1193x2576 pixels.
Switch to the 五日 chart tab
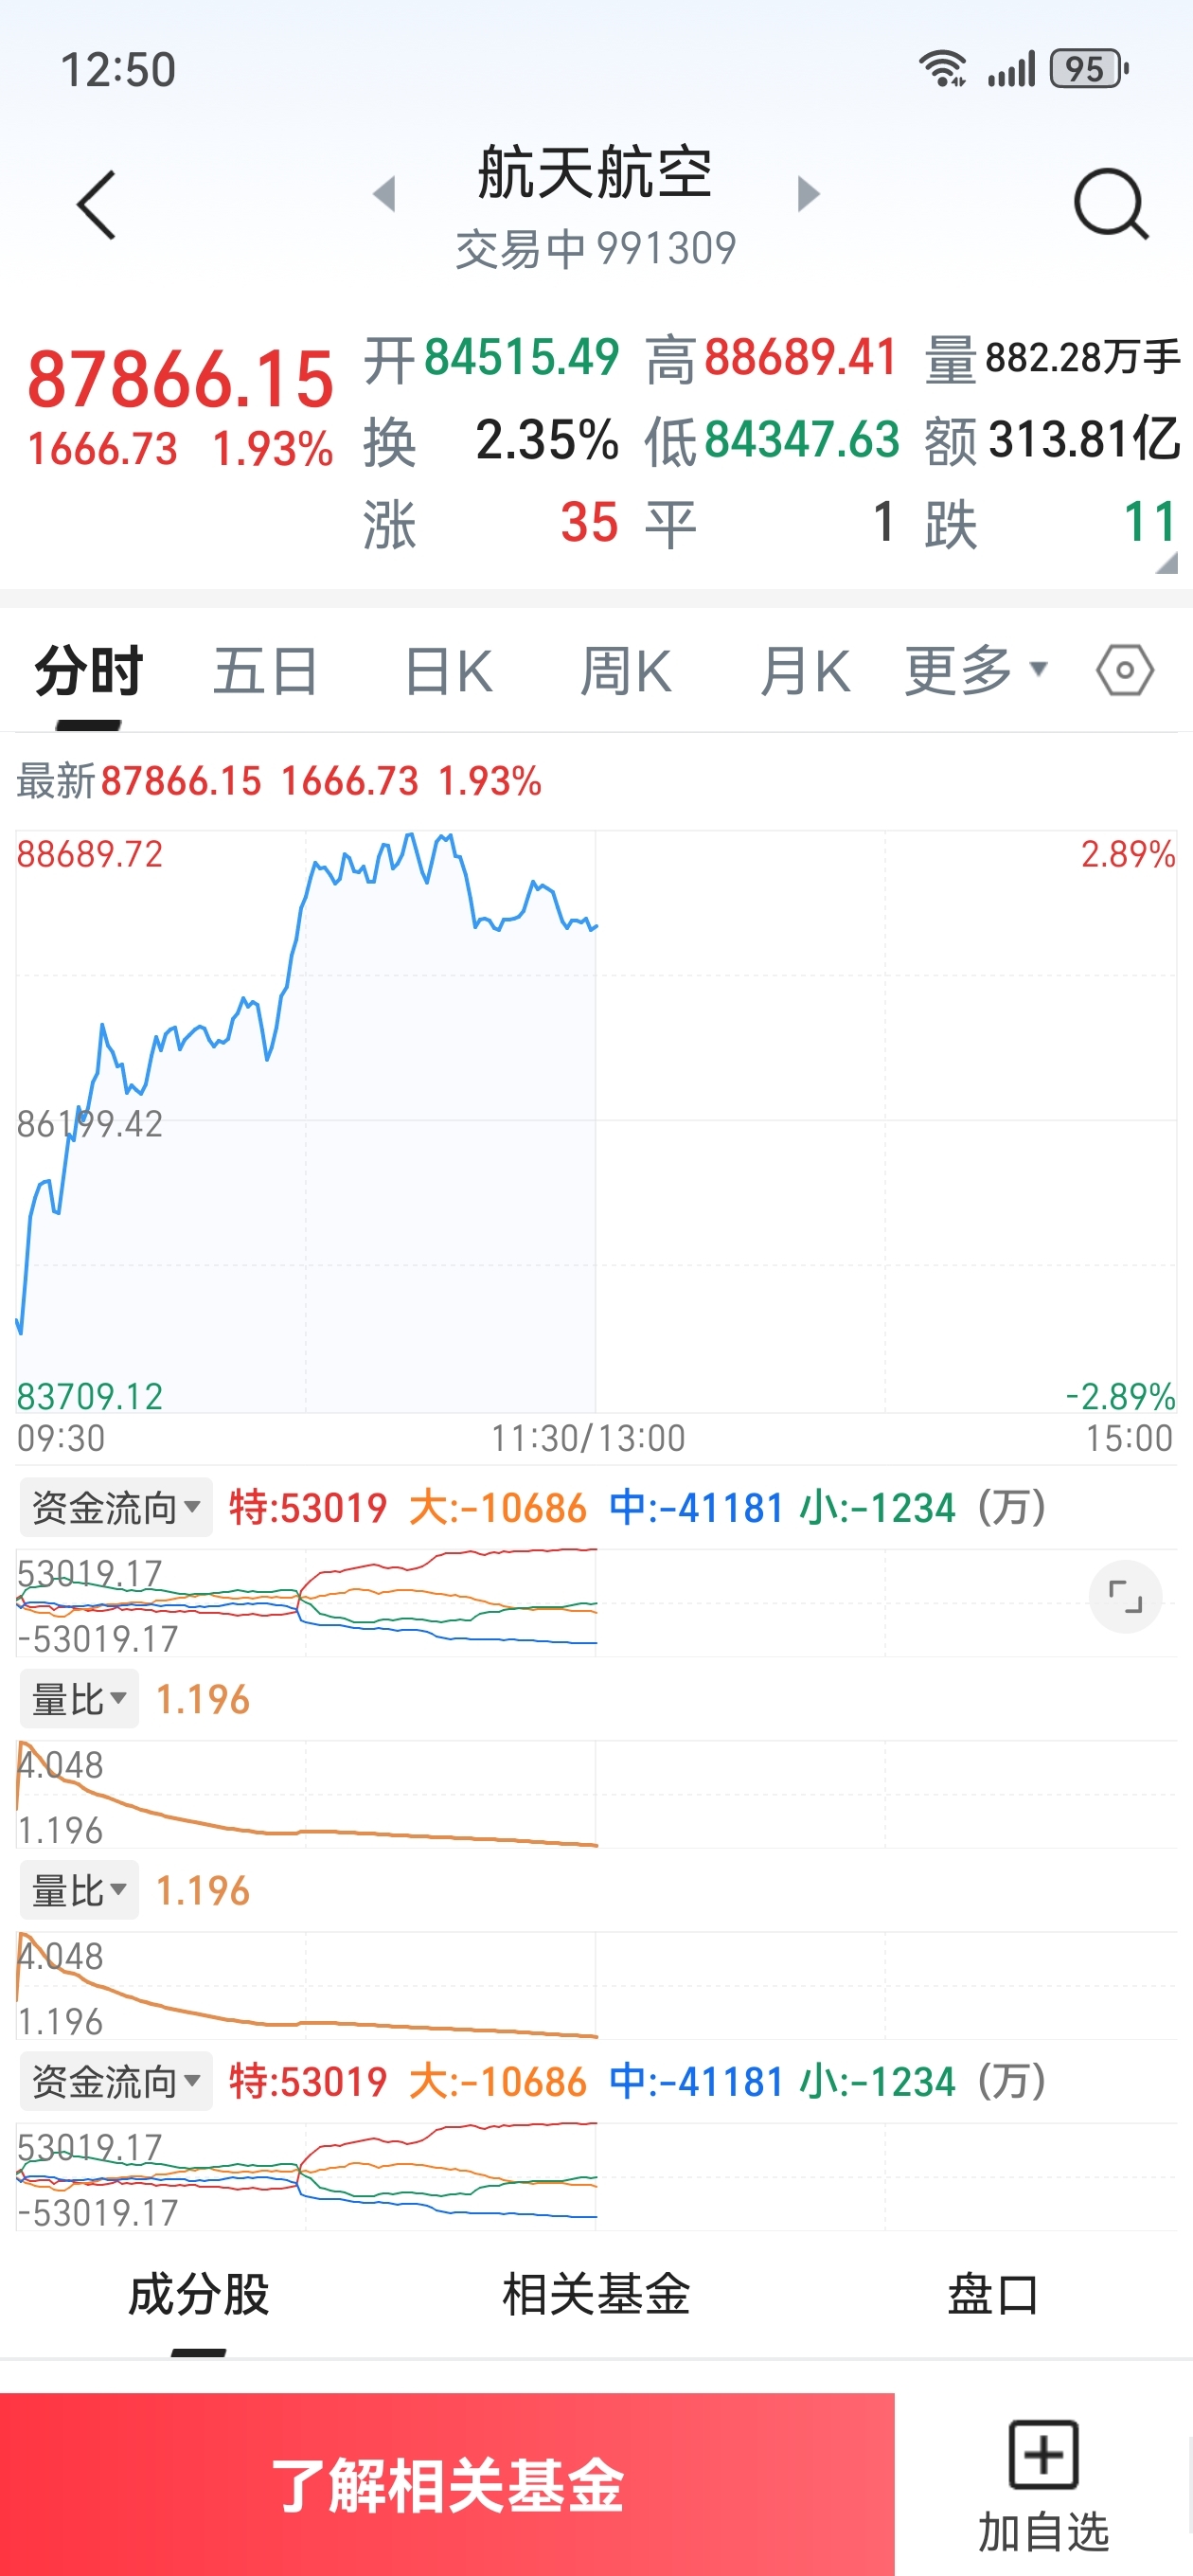click(x=266, y=671)
